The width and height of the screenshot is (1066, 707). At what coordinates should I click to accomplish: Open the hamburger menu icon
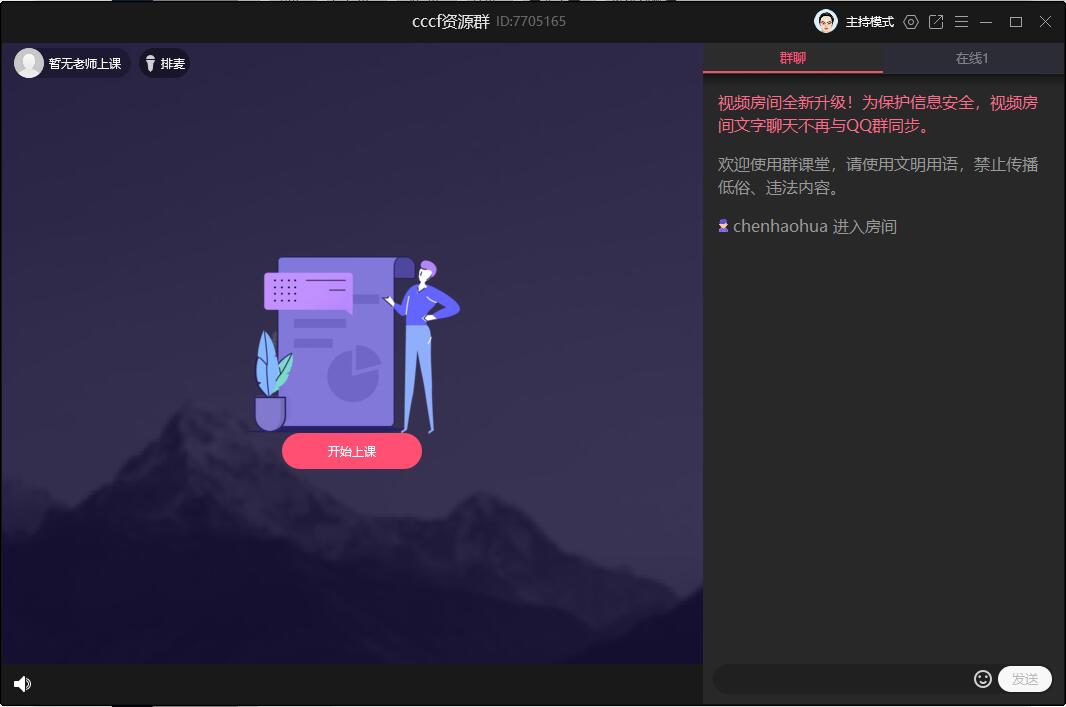(961, 21)
